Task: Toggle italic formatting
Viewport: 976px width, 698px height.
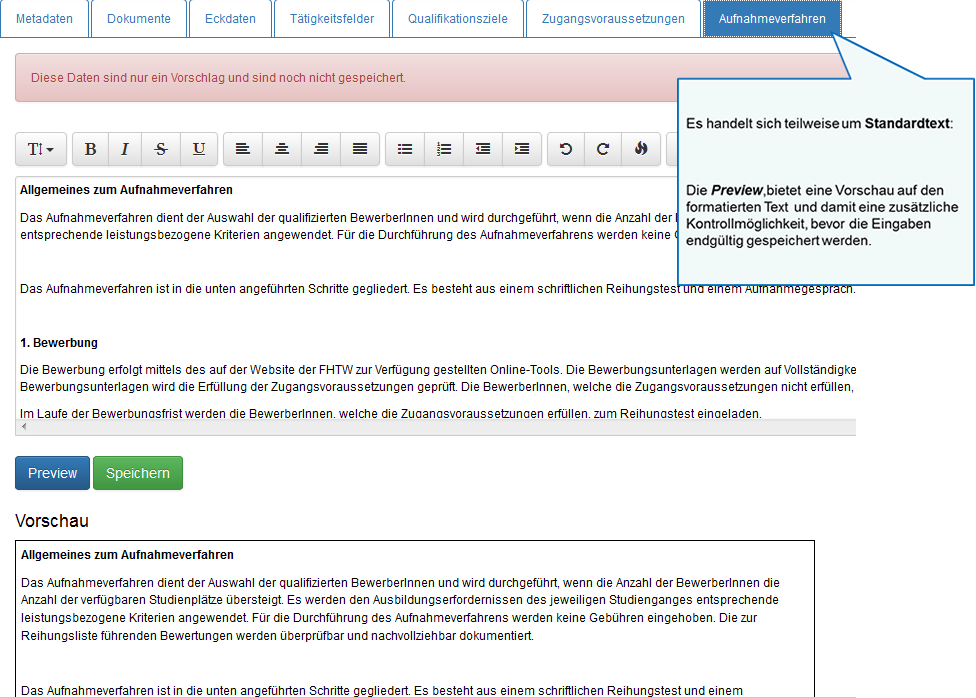Action: pyautogui.click(x=125, y=149)
